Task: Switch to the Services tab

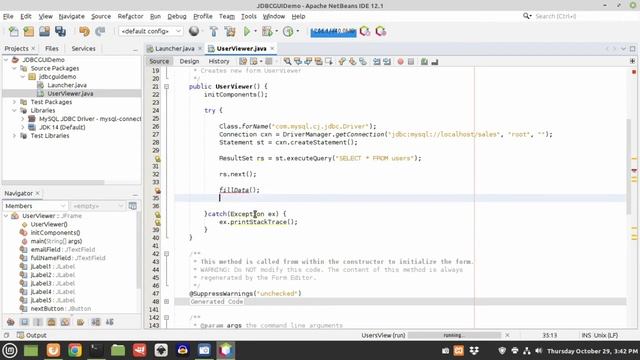Action: pyautogui.click(x=83, y=48)
